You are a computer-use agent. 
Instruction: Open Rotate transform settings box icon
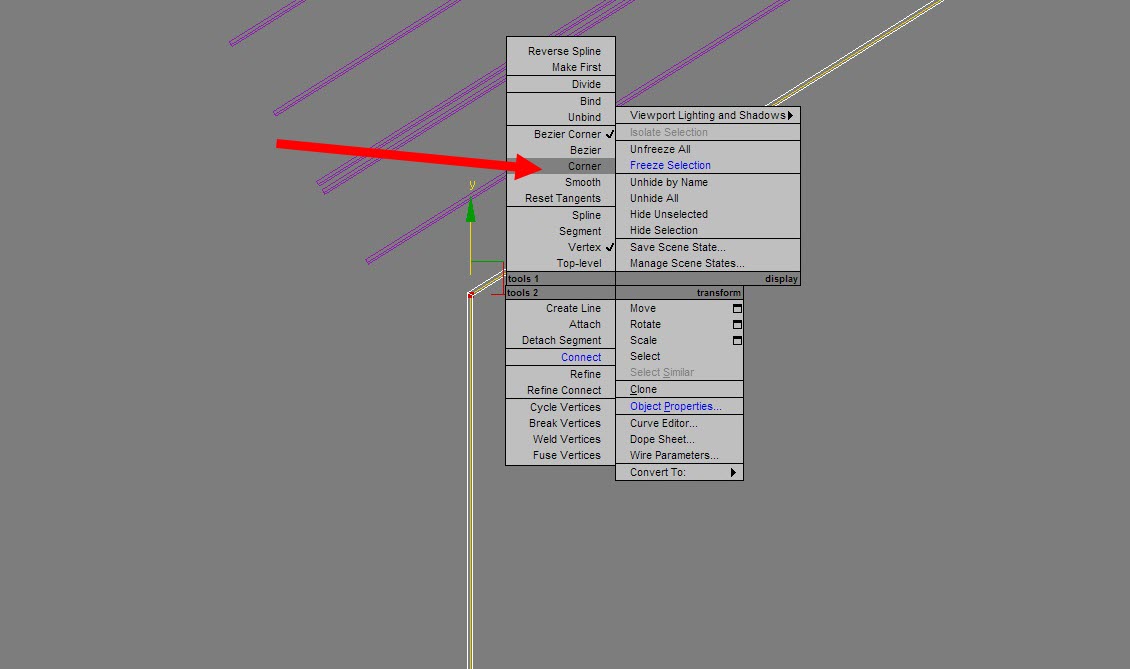737,324
